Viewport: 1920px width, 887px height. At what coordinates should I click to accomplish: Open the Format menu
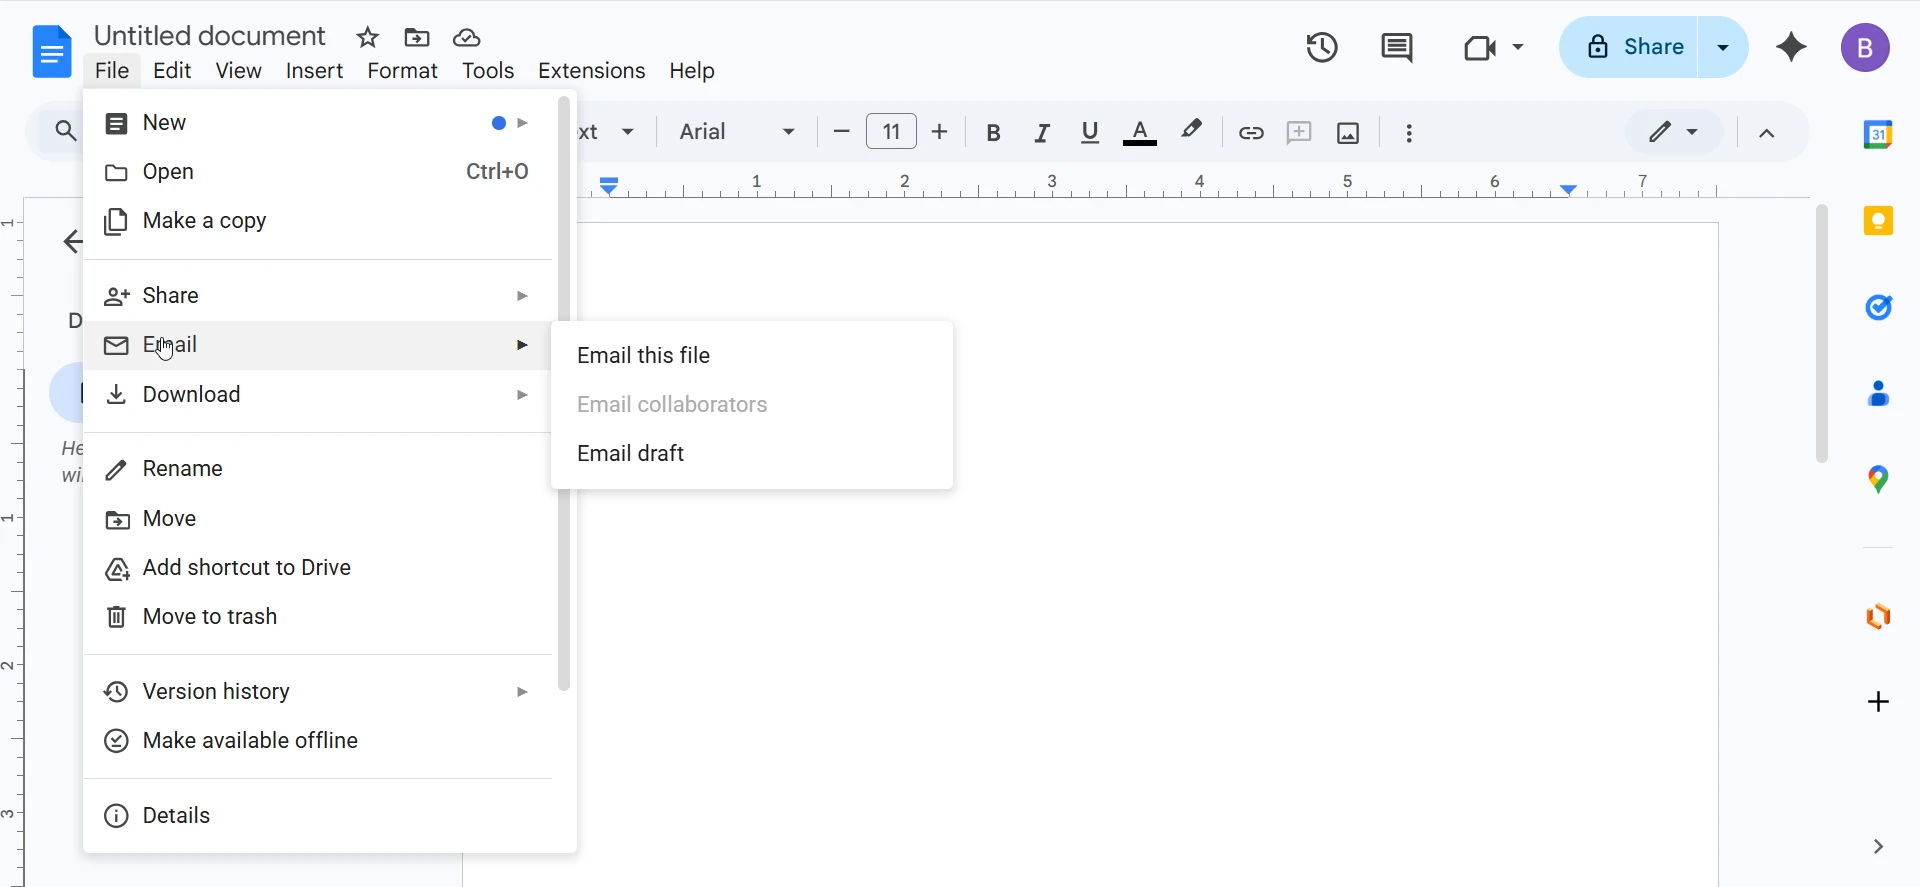402,71
